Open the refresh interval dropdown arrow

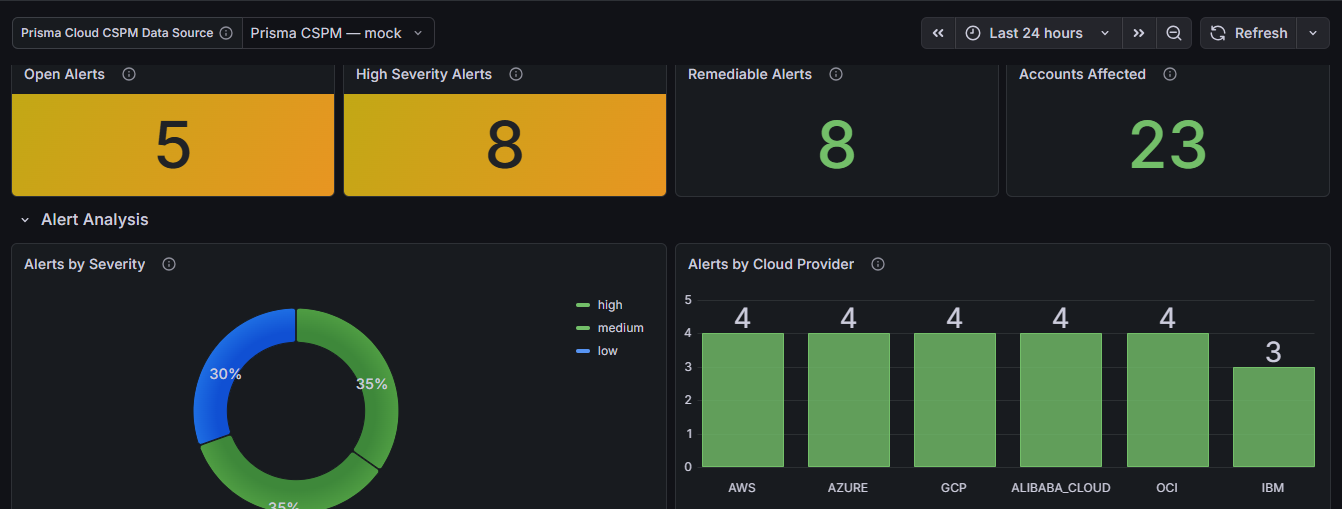coord(1313,33)
